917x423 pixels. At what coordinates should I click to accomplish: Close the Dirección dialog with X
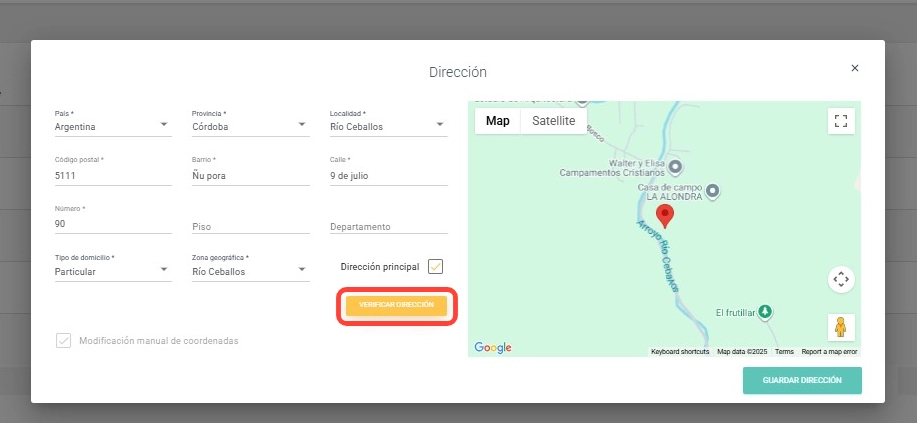854,68
